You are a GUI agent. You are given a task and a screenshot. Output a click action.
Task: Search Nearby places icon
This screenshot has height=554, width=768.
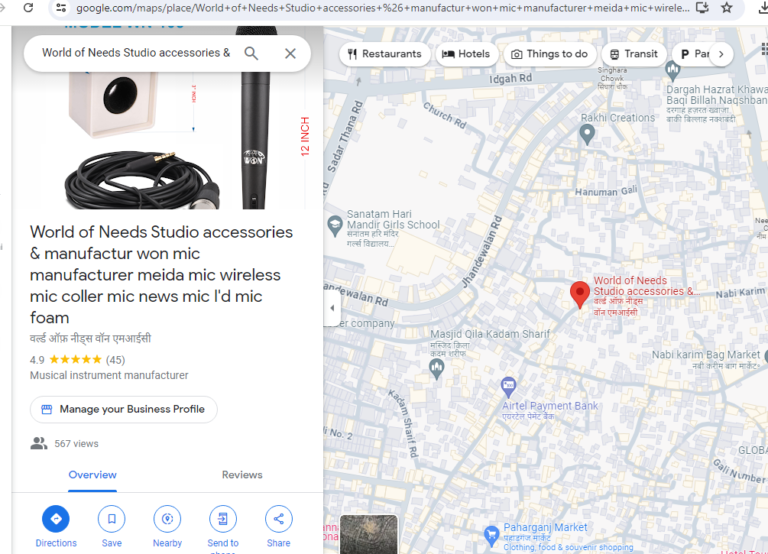coord(167,519)
